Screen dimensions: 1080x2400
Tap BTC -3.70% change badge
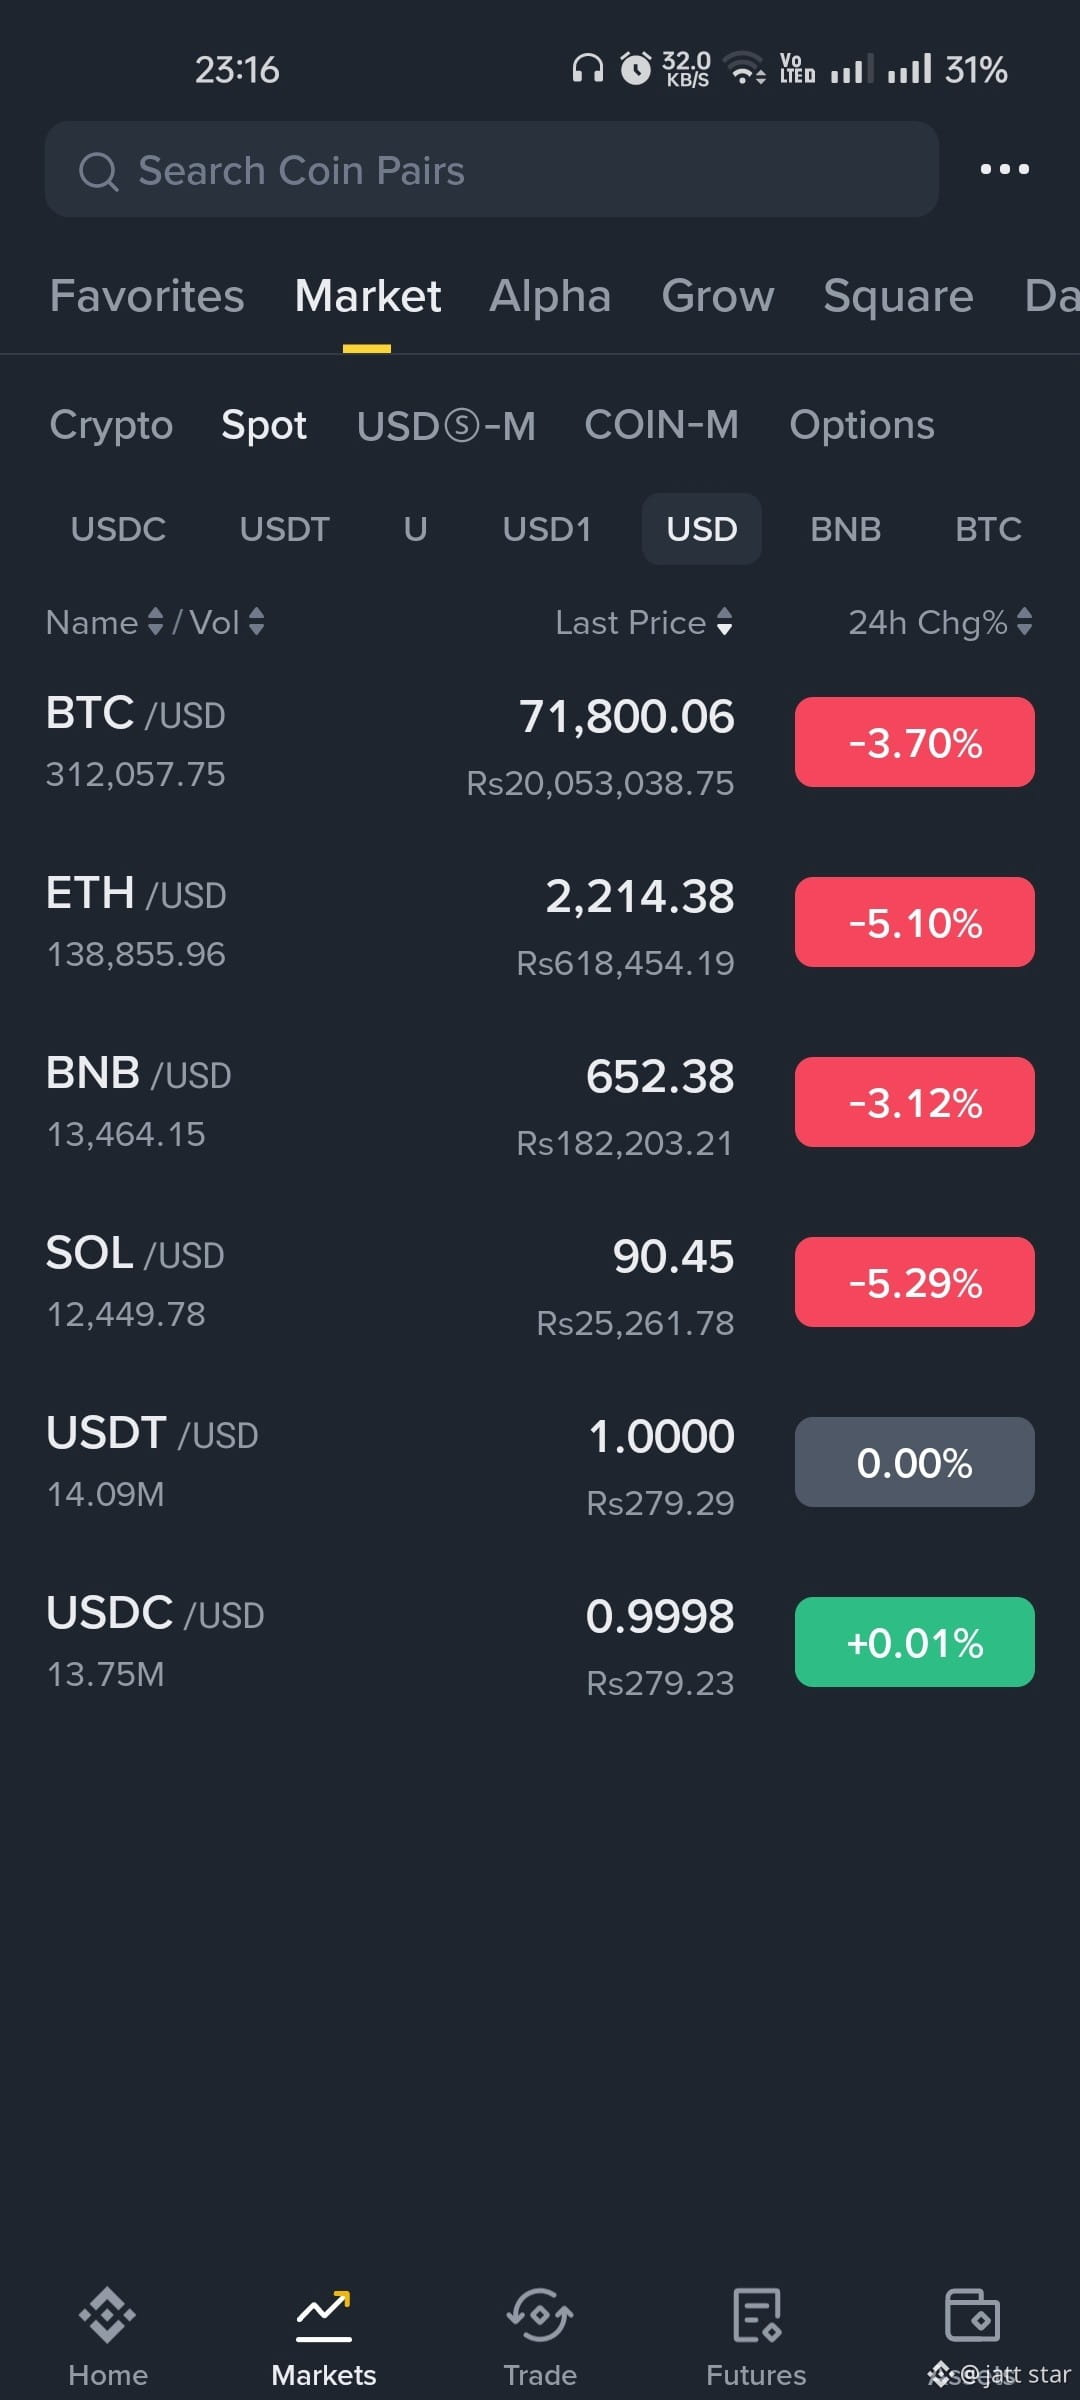coord(915,742)
